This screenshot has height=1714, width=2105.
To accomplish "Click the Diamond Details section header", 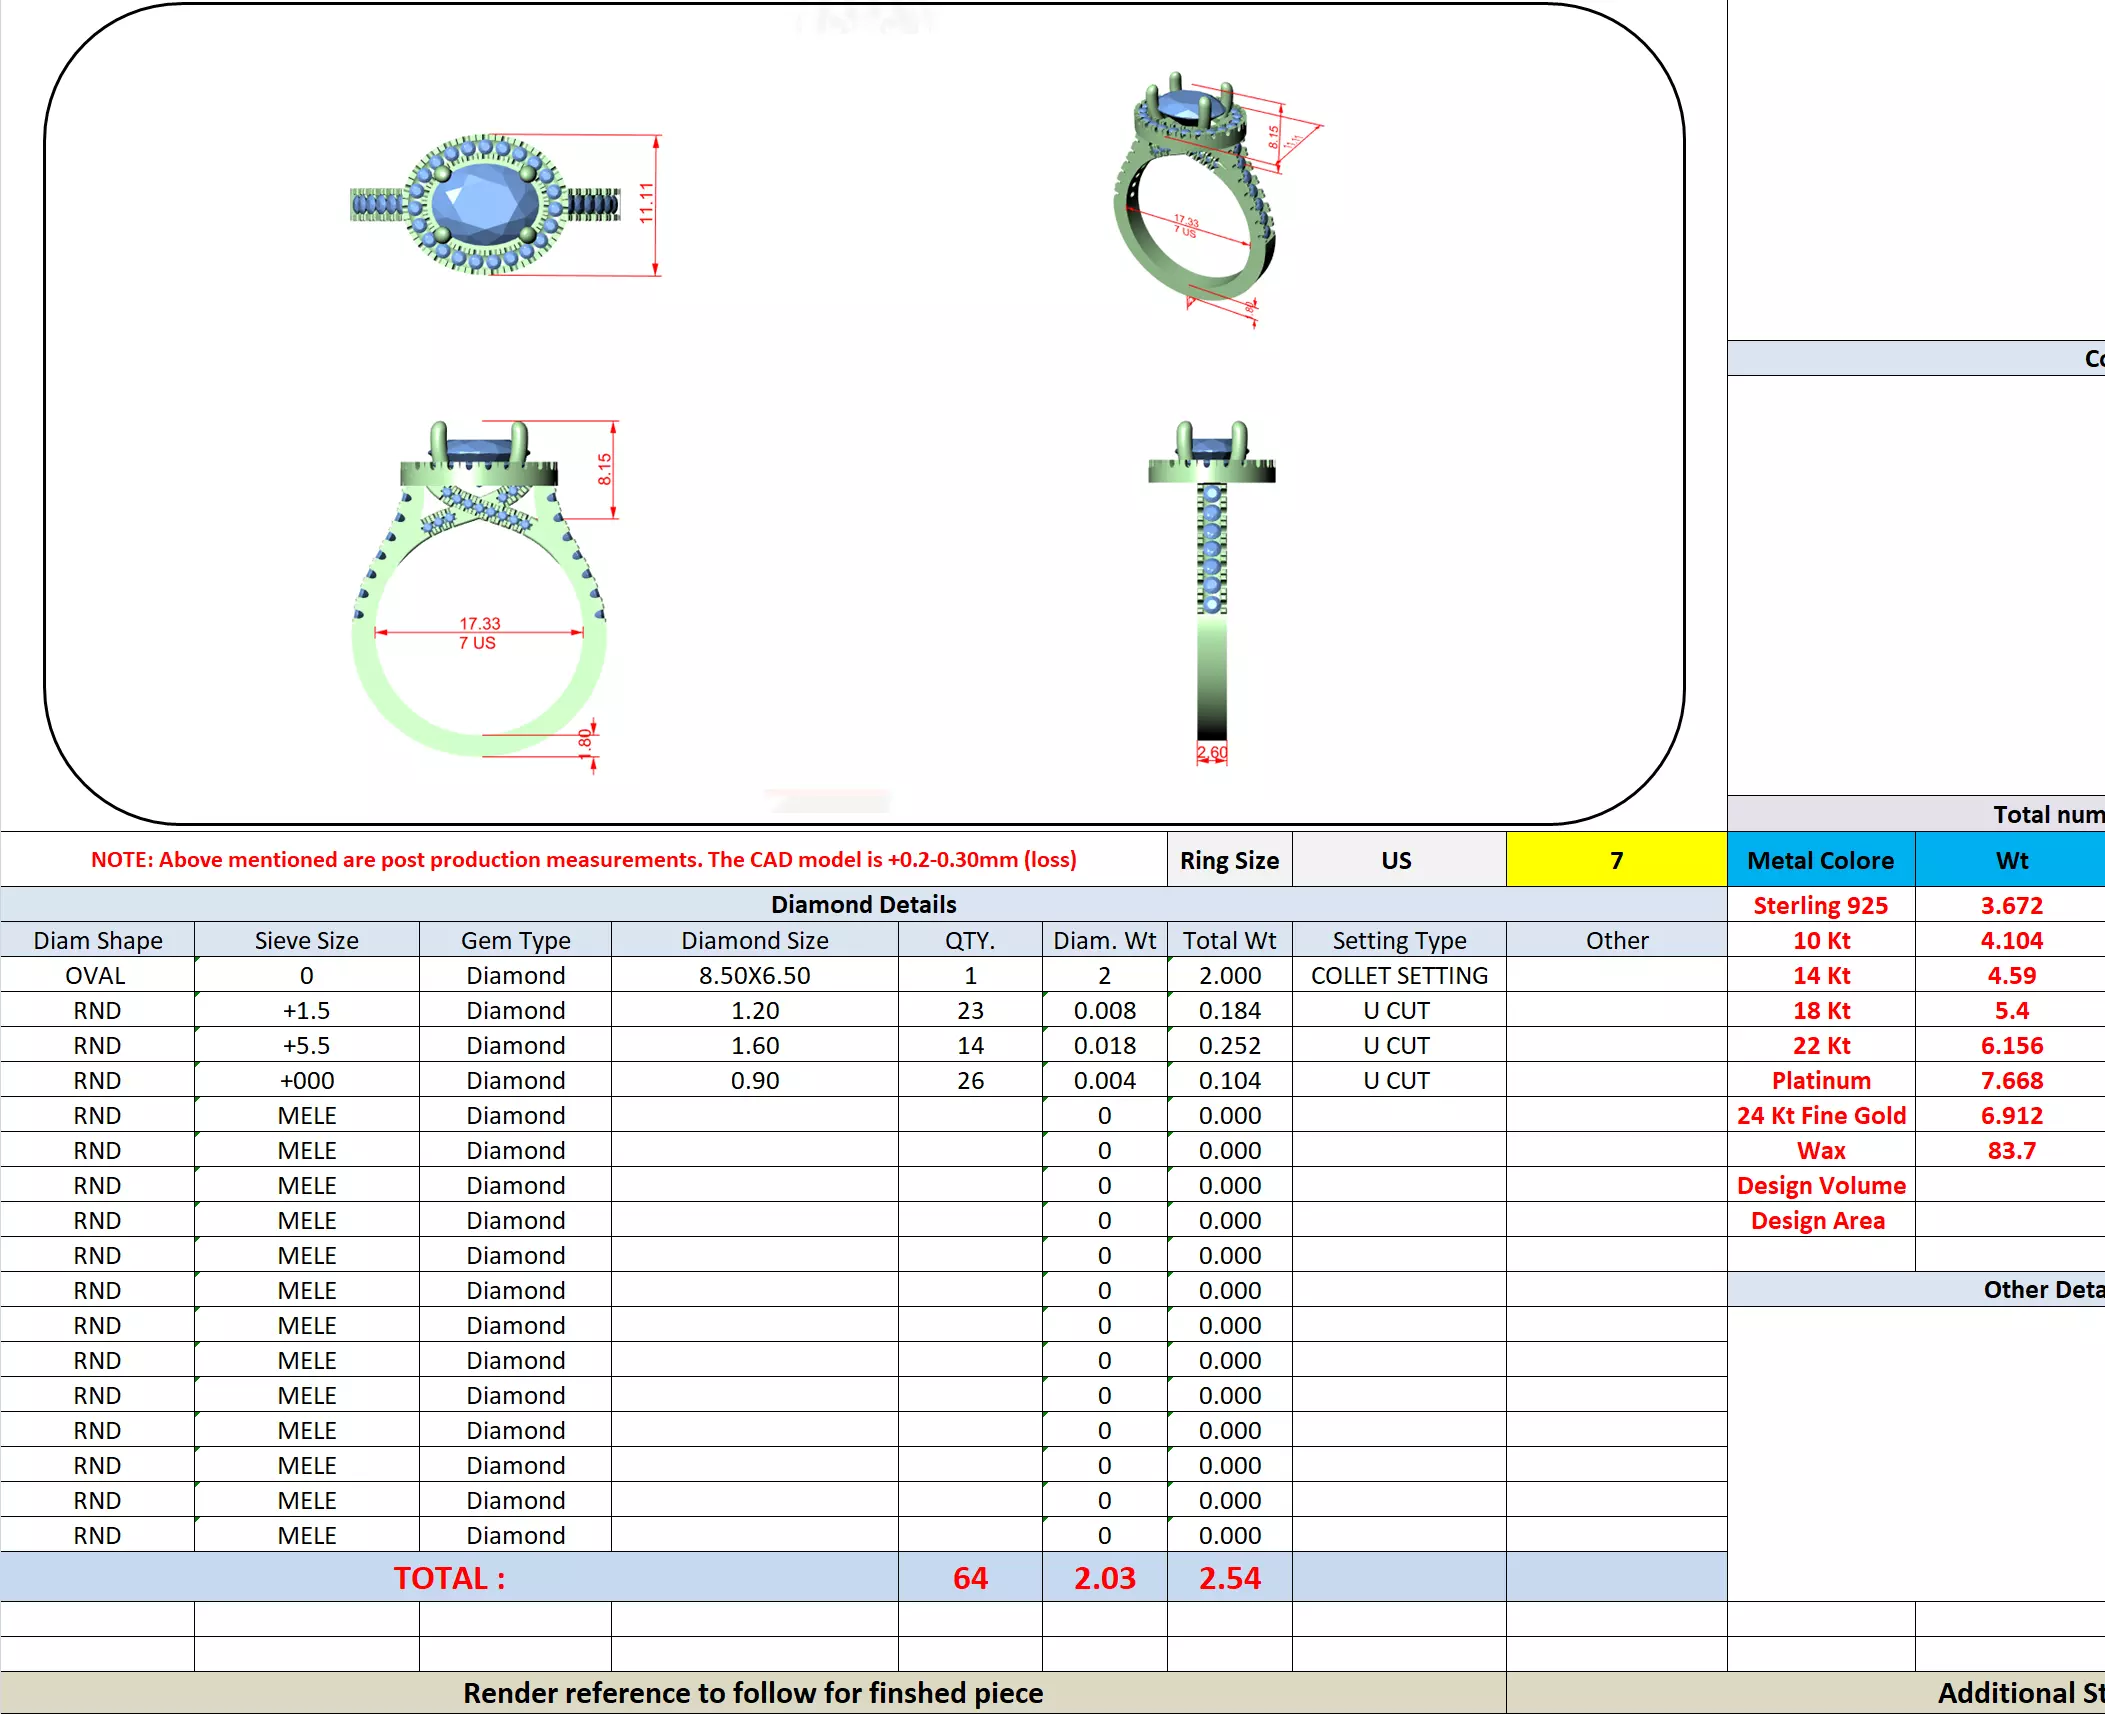I will click(863, 904).
